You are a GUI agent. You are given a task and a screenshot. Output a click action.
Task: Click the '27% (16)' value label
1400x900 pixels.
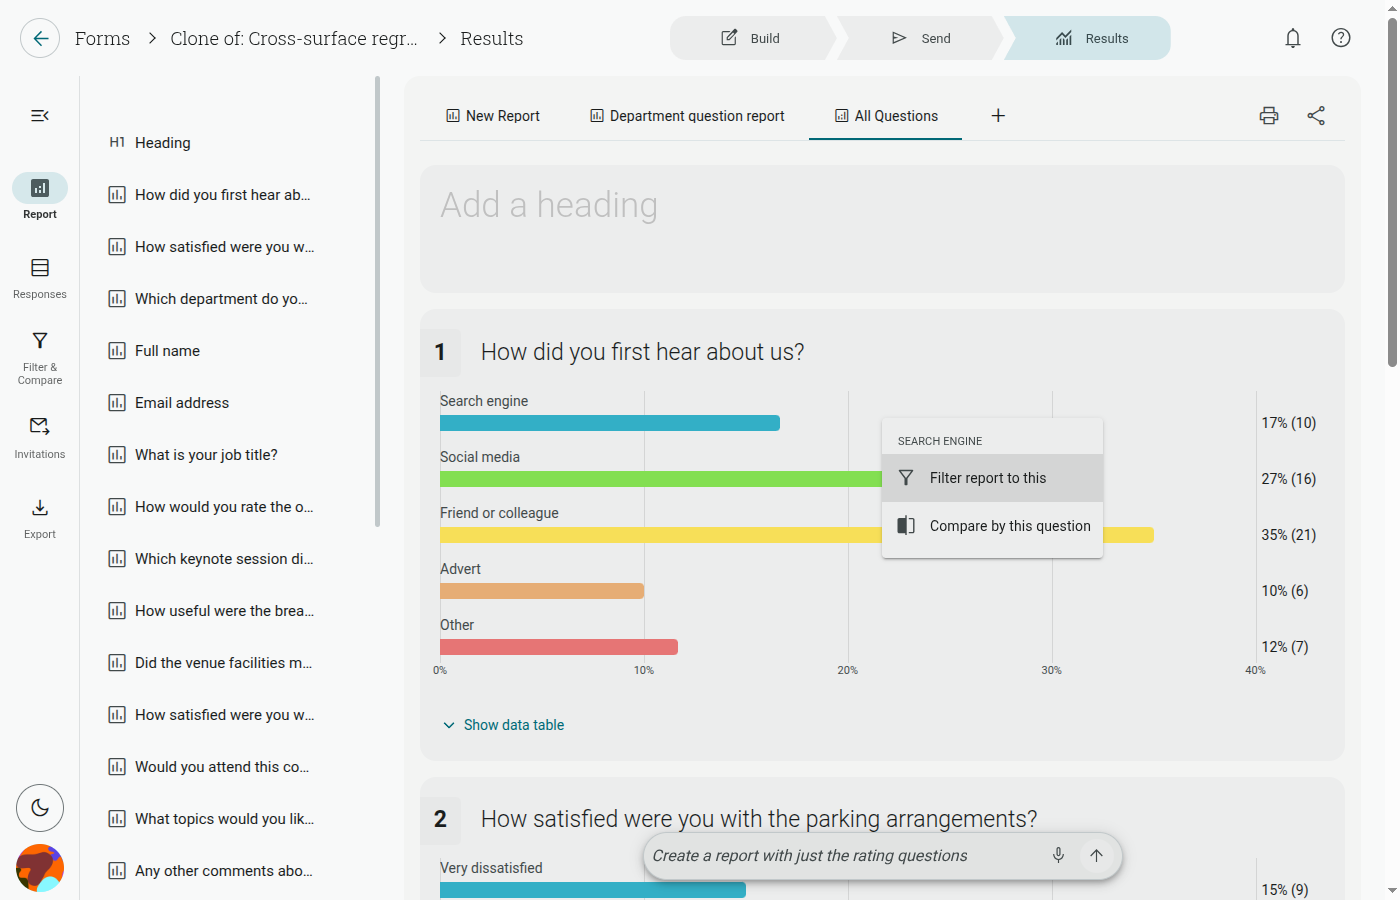click(x=1289, y=479)
